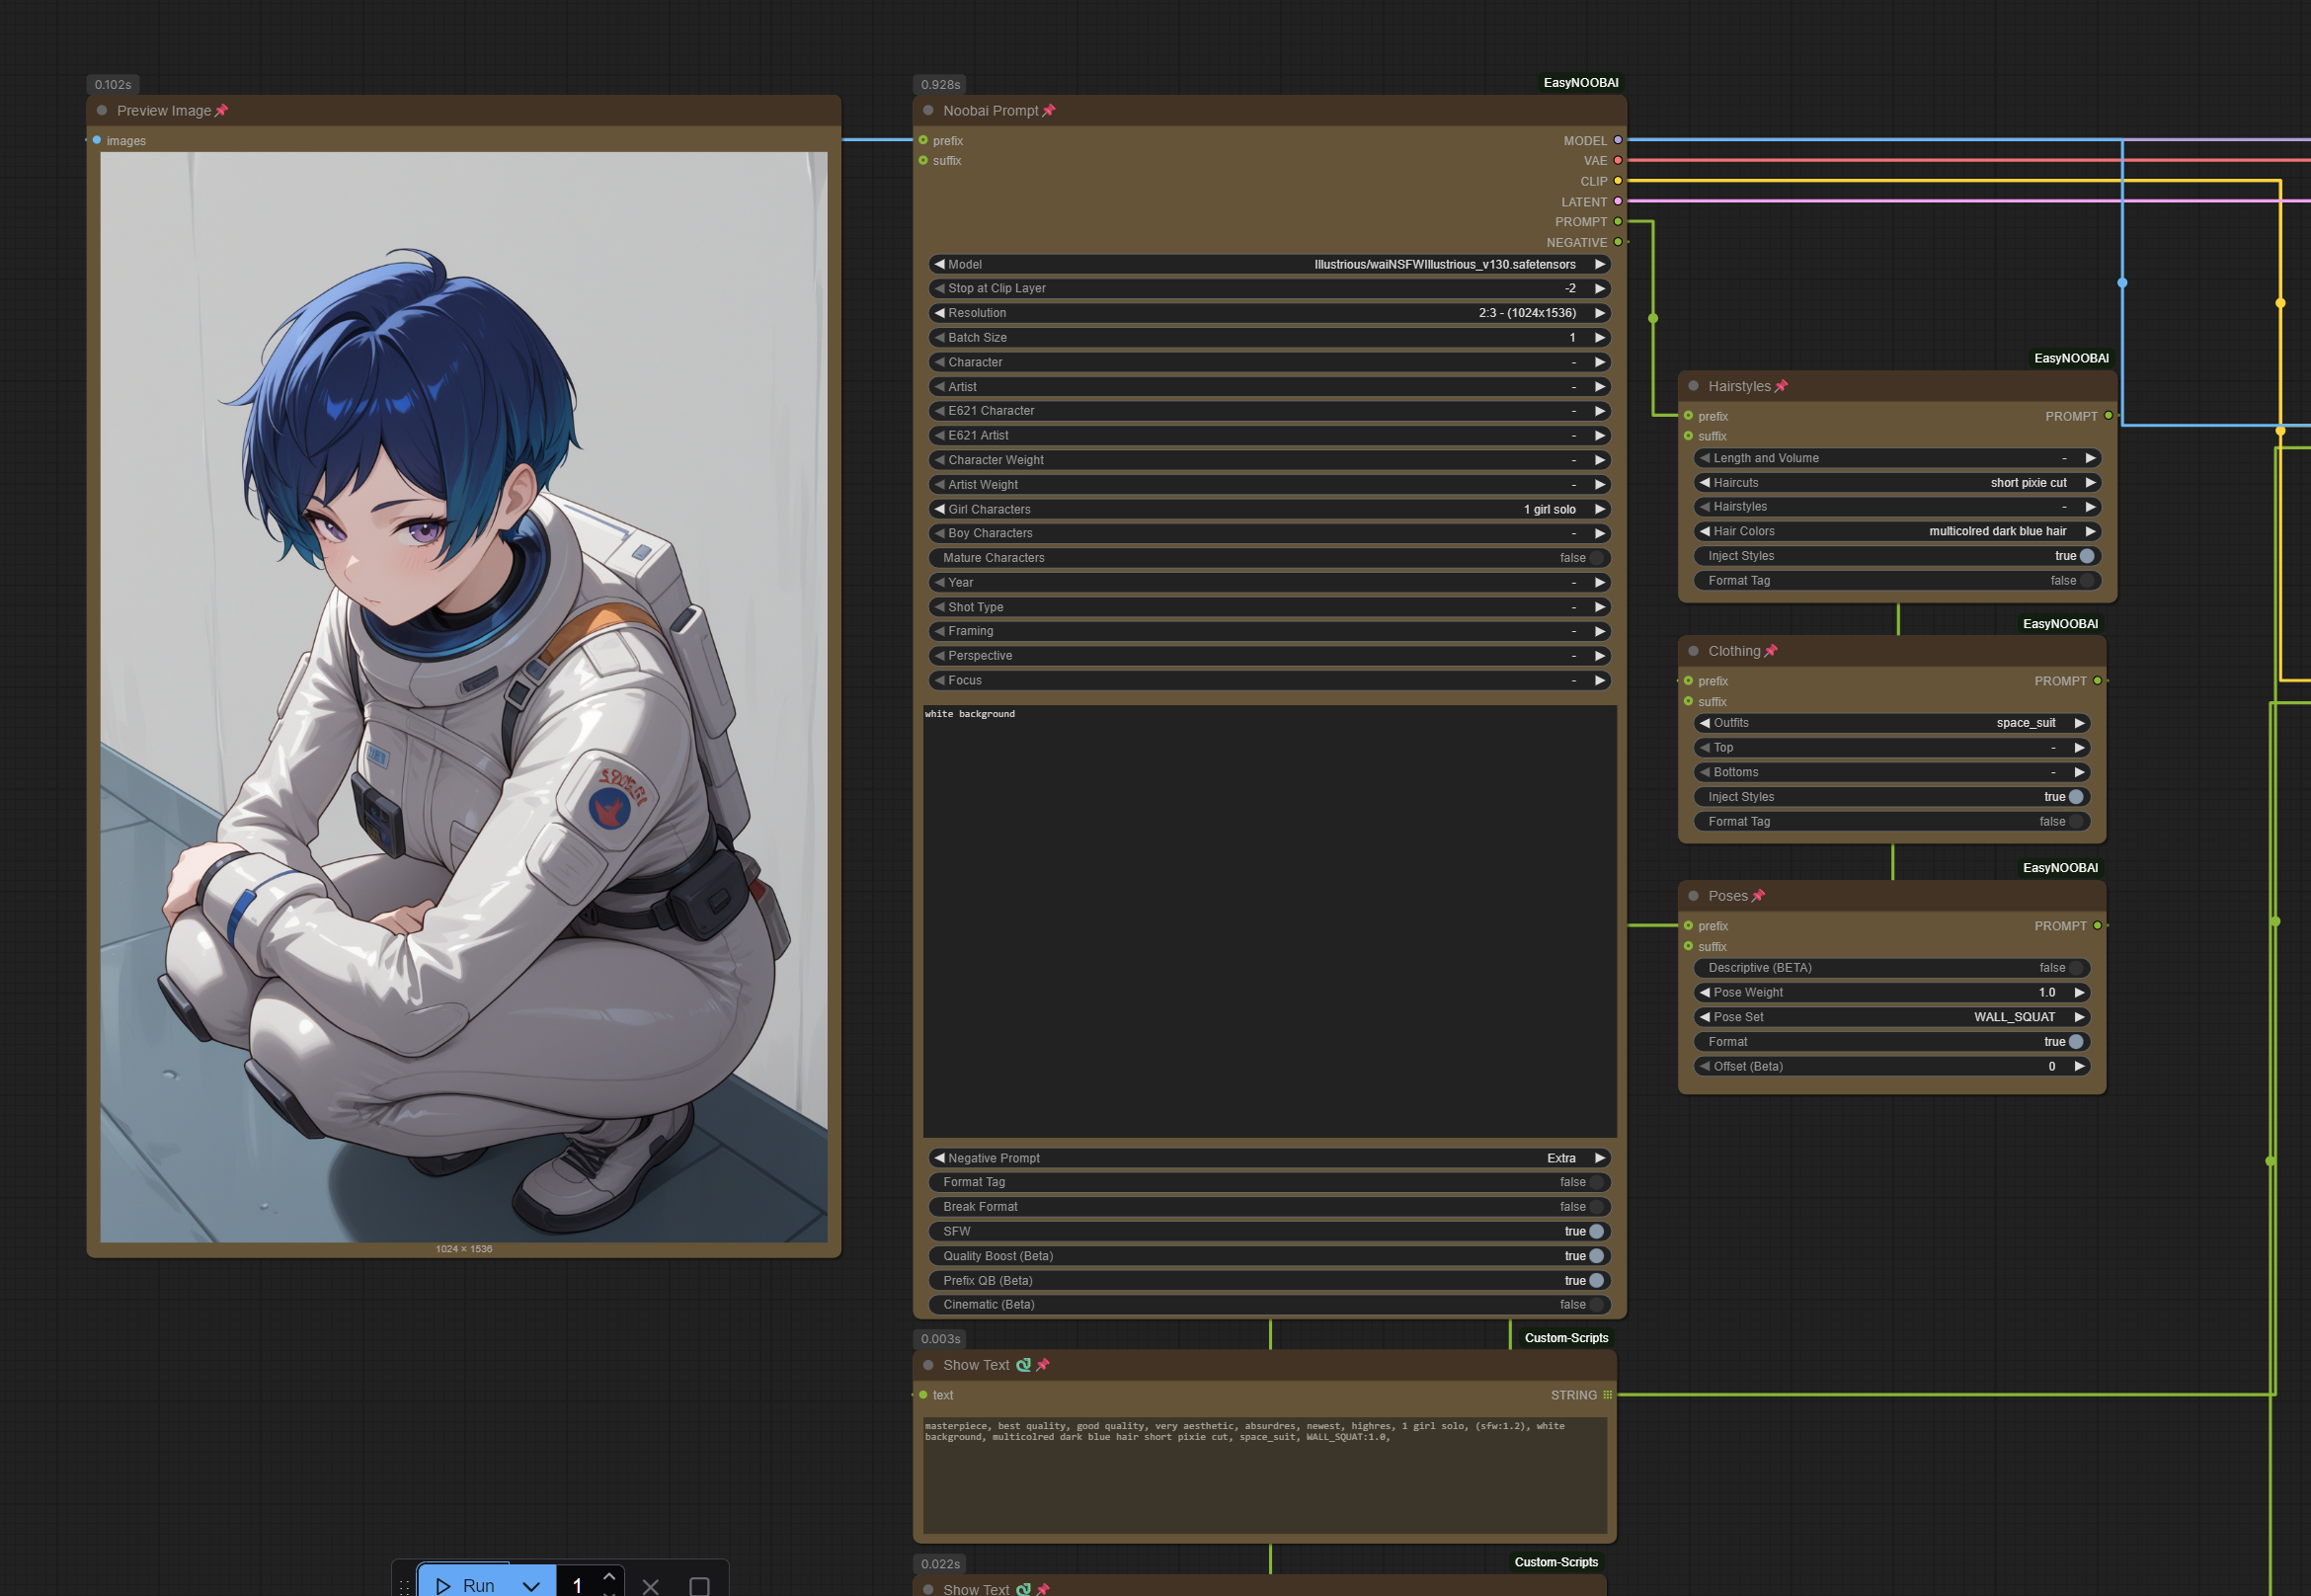Click the cancel X icon beside Run
Screen dimensions: 2311x1596
coord(650,1586)
